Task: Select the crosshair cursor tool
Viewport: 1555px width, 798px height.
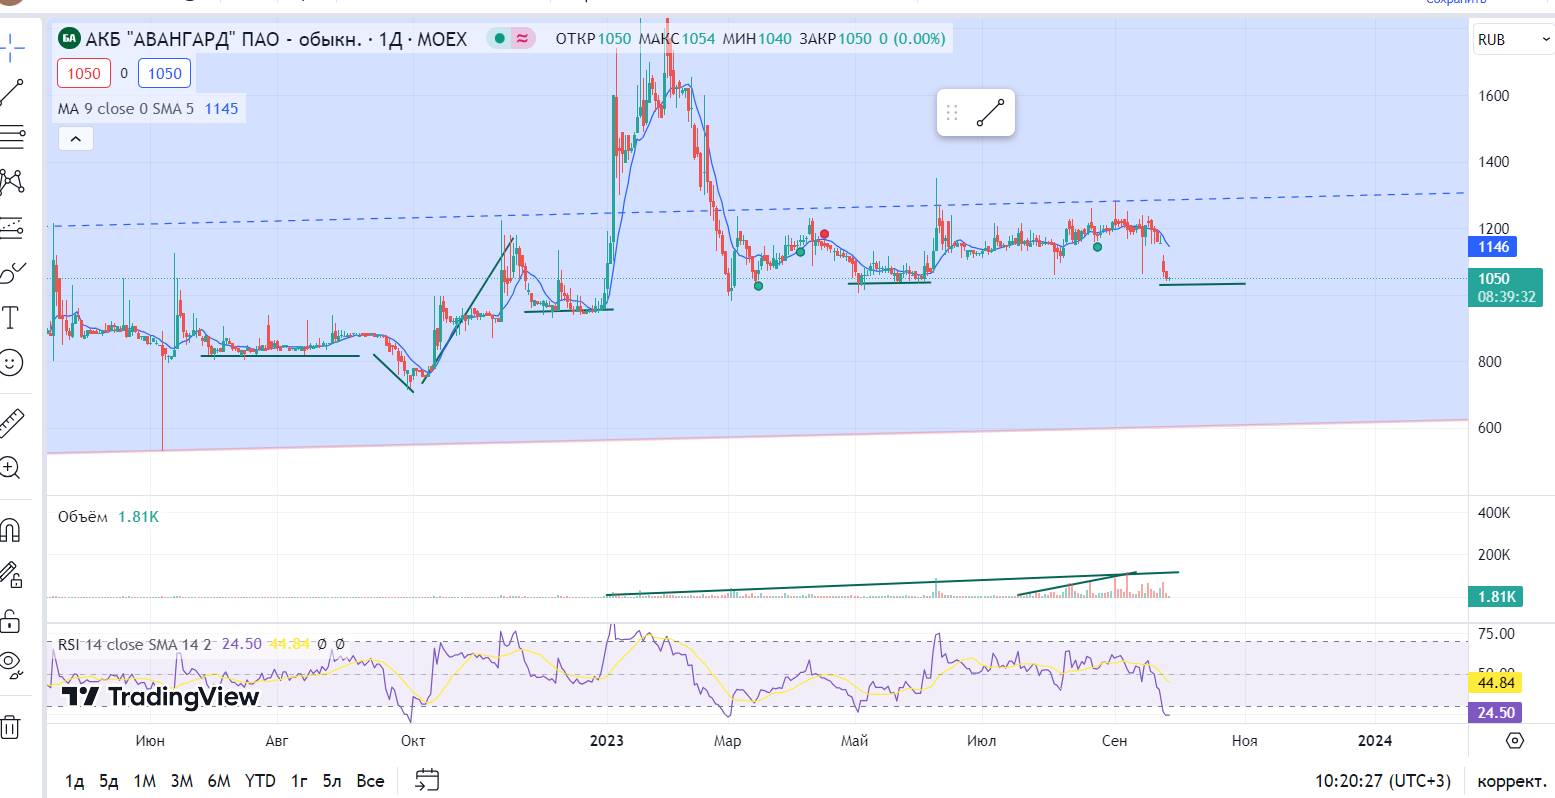Action: click(x=11, y=46)
